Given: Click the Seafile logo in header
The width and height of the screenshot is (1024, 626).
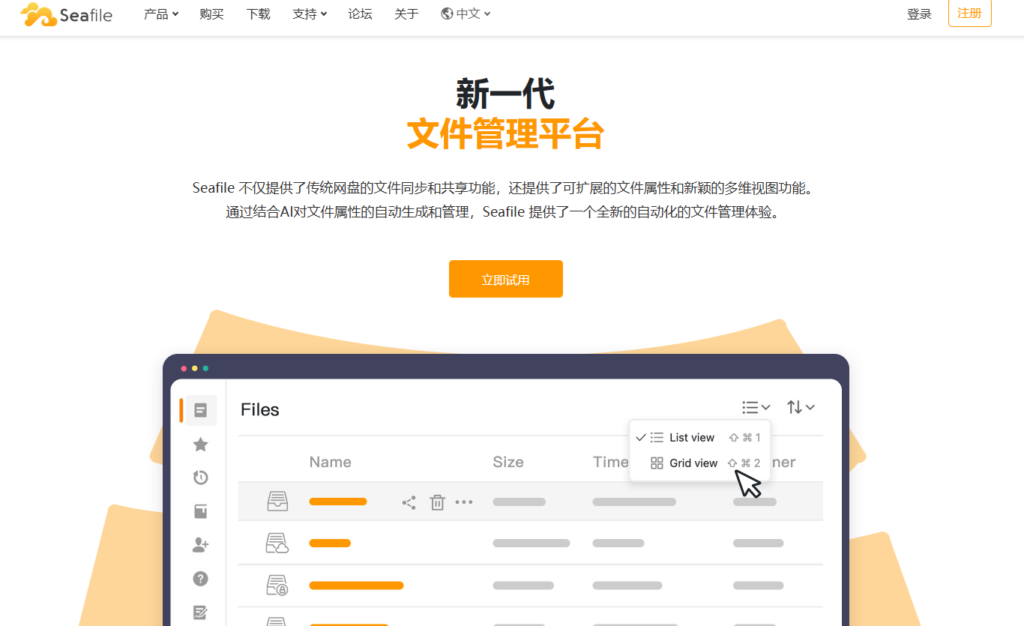Looking at the screenshot, I should click(x=66, y=14).
